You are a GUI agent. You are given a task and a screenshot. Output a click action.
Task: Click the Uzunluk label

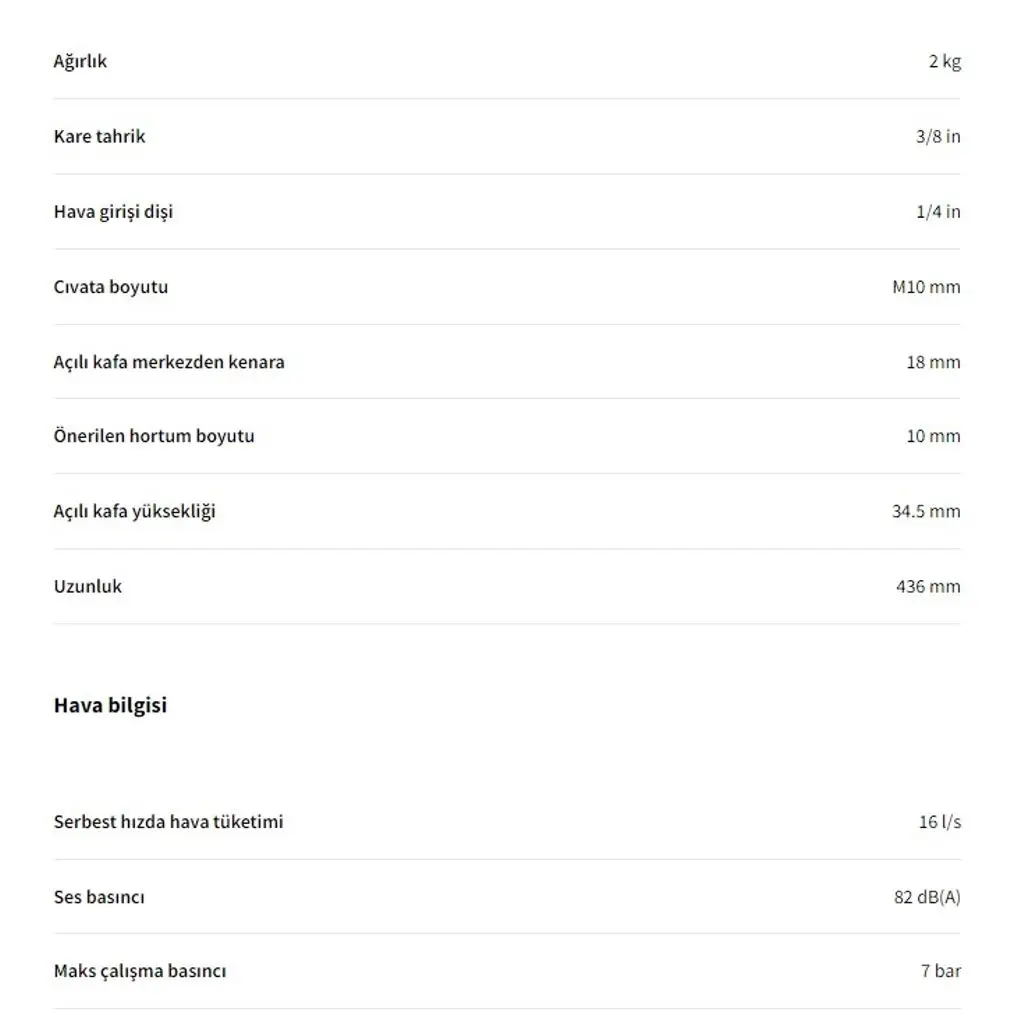(88, 586)
